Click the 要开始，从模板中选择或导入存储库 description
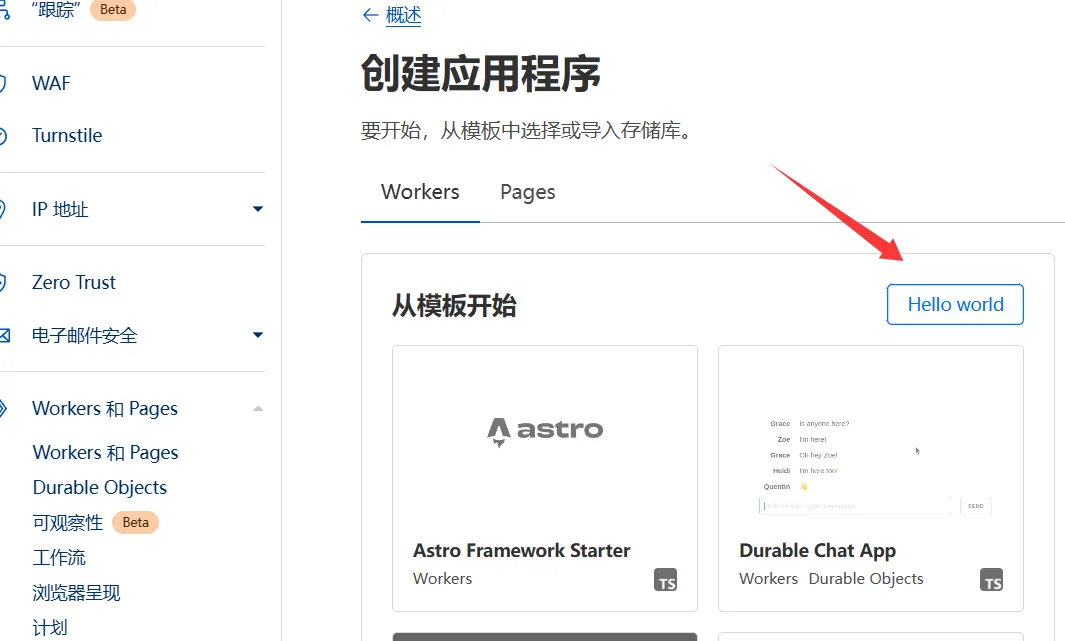This screenshot has height=641, width=1065. [527, 130]
